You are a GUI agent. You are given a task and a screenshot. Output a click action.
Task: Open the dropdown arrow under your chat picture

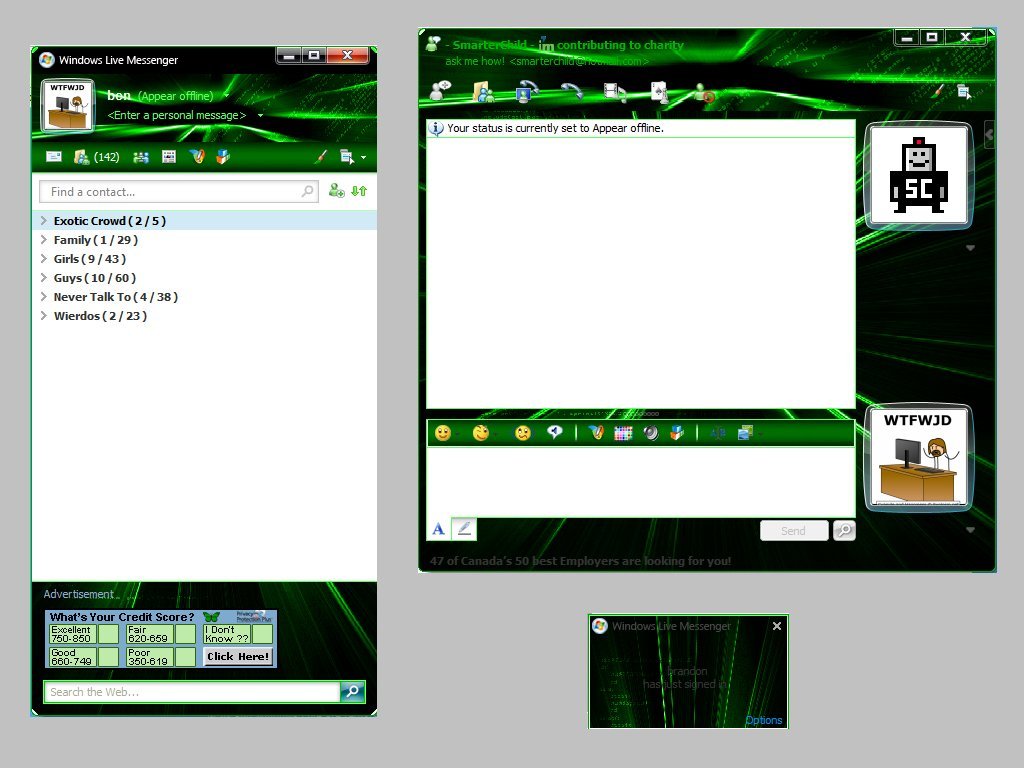click(970, 530)
